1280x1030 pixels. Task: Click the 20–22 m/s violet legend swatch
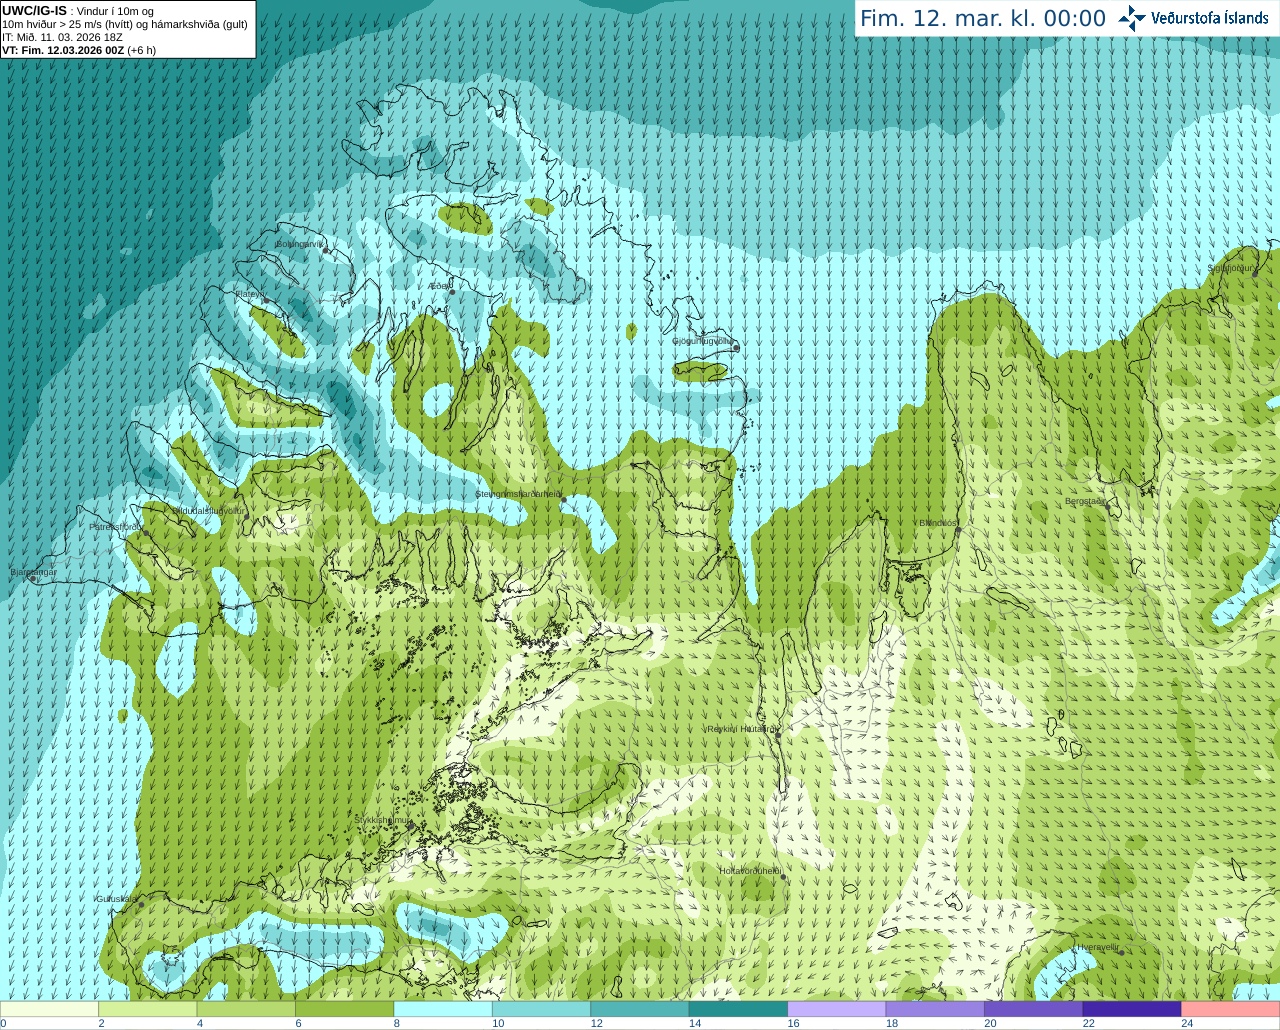(x=1034, y=1009)
